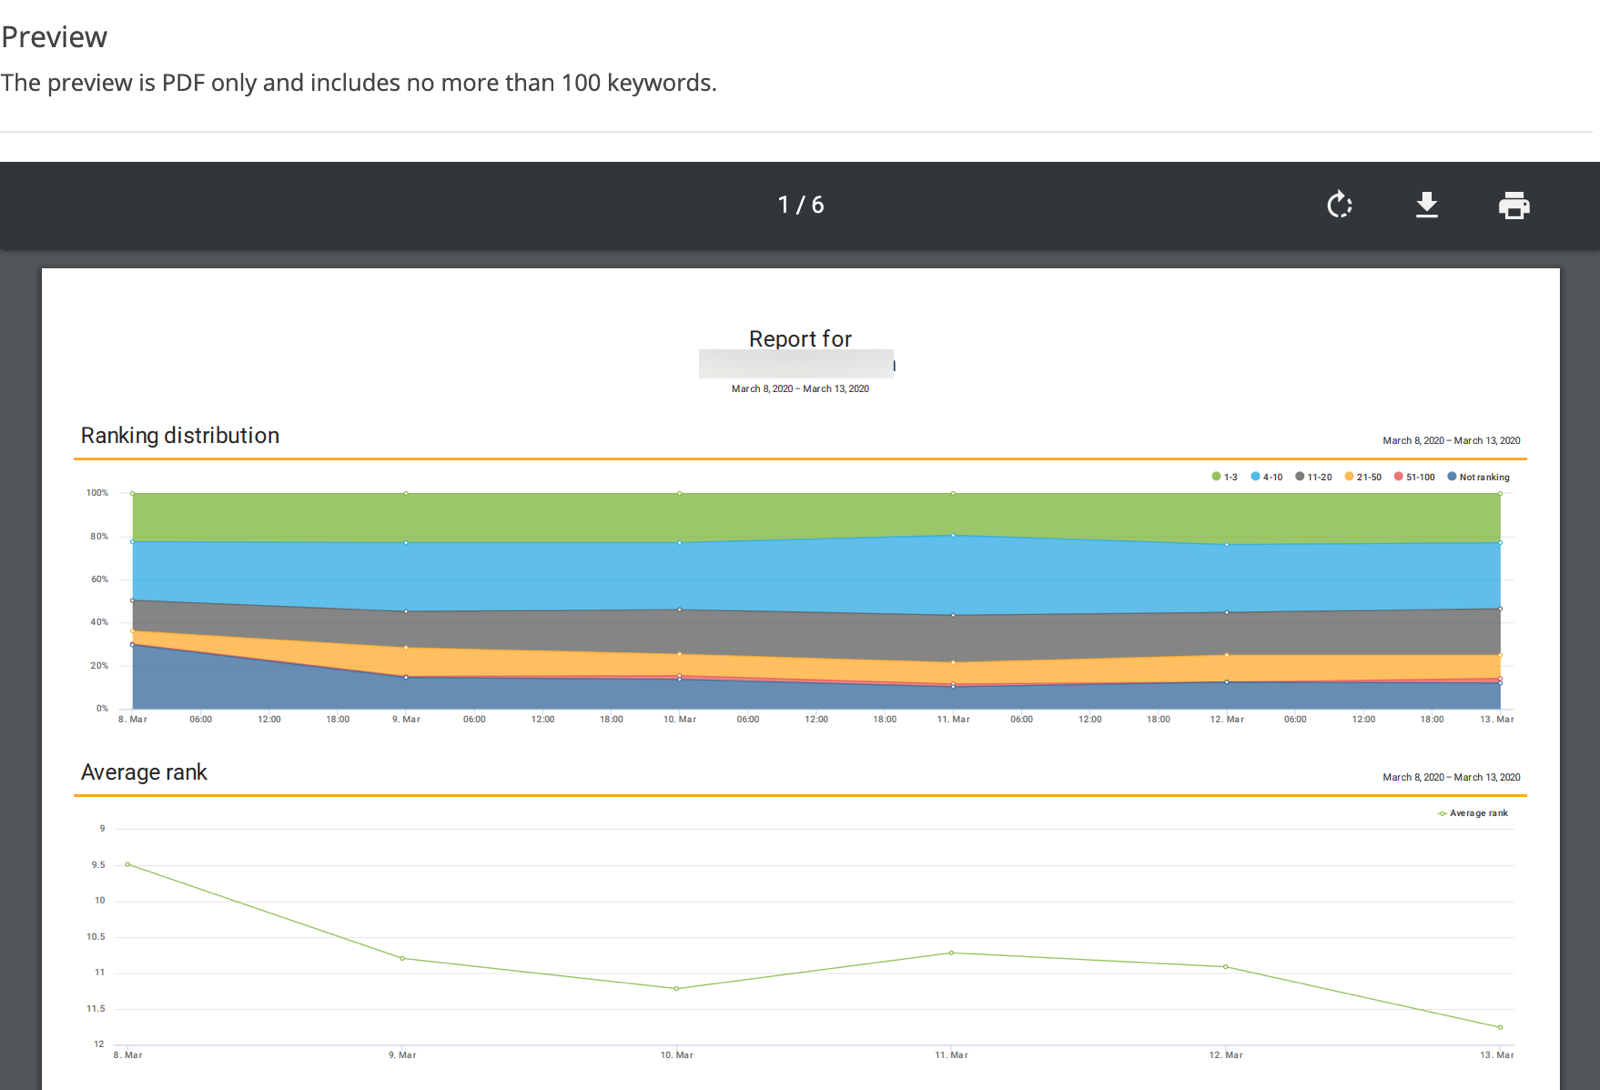Viewport: 1600px width, 1090px height.
Task: Download the PDF report preview
Action: click(1427, 205)
